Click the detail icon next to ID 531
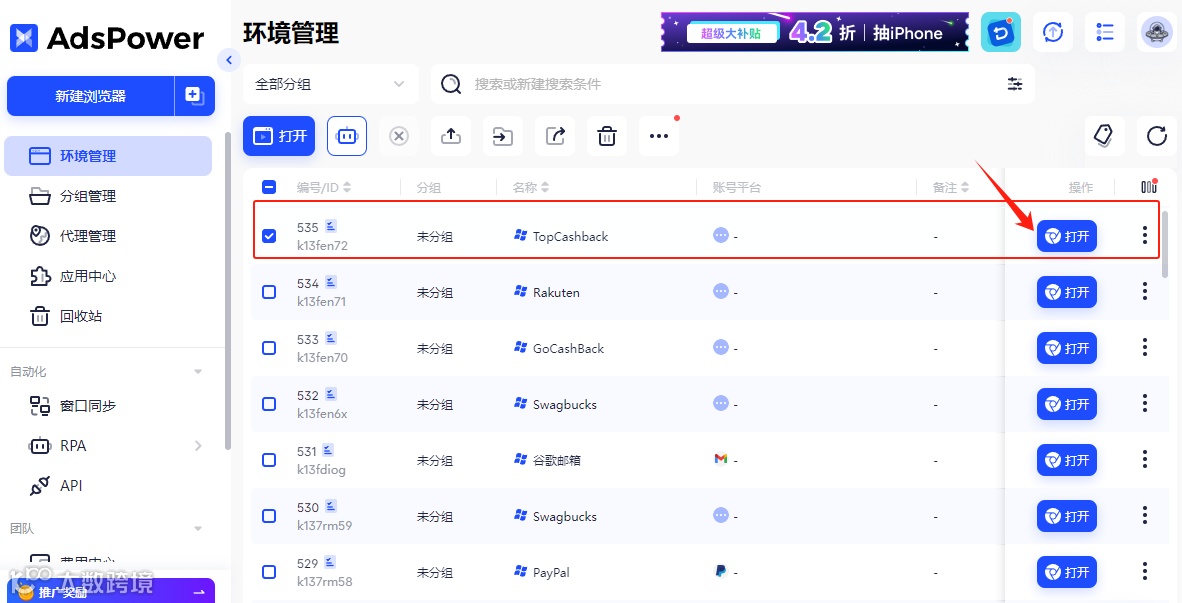Screen dimensions: 1182x603 [x=328, y=450]
